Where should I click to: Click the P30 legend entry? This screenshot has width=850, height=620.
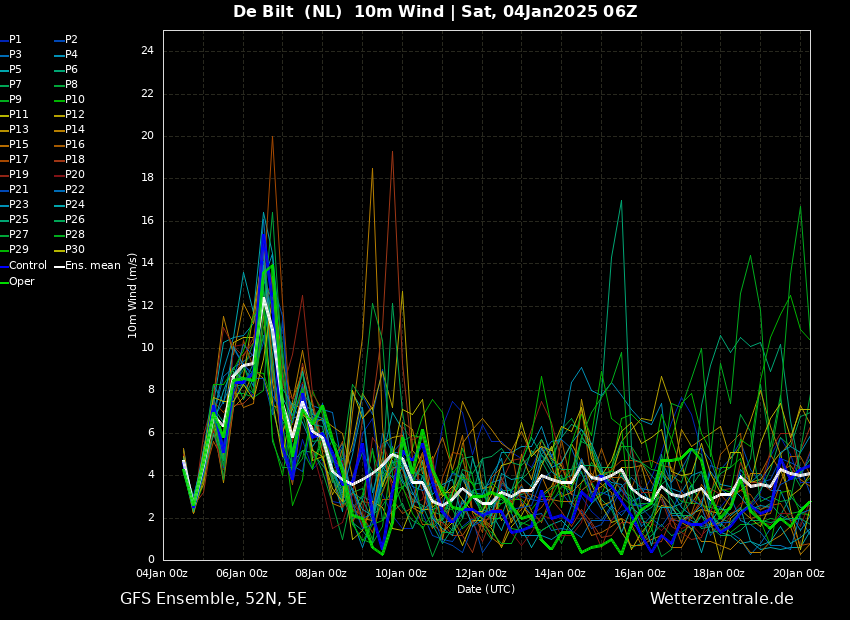pyautogui.click(x=75, y=250)
